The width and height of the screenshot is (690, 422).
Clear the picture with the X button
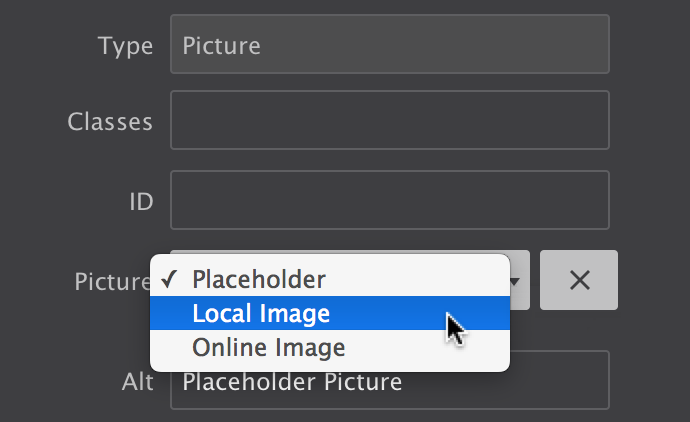pyautogui.click(x=579, y=280)
